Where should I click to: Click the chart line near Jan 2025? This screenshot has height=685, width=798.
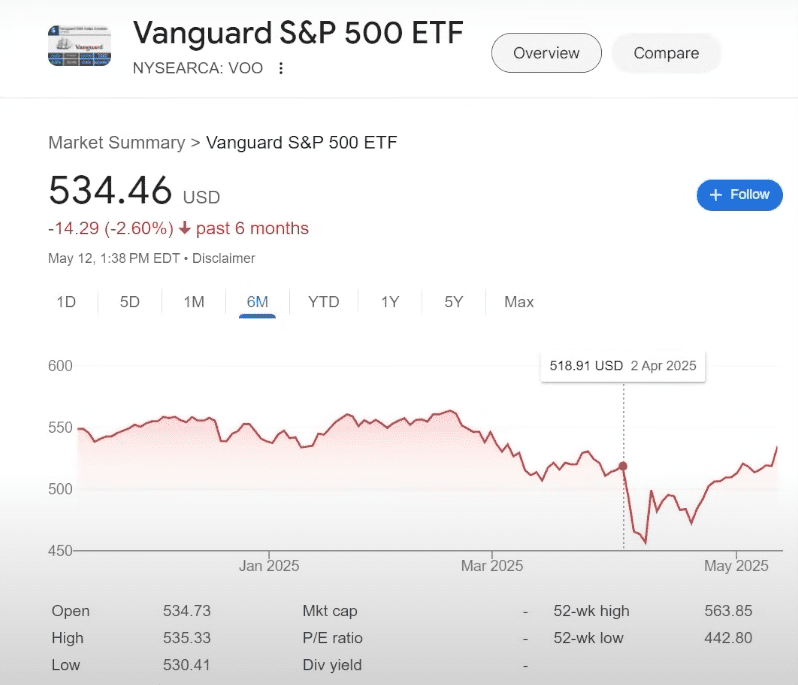270,441
